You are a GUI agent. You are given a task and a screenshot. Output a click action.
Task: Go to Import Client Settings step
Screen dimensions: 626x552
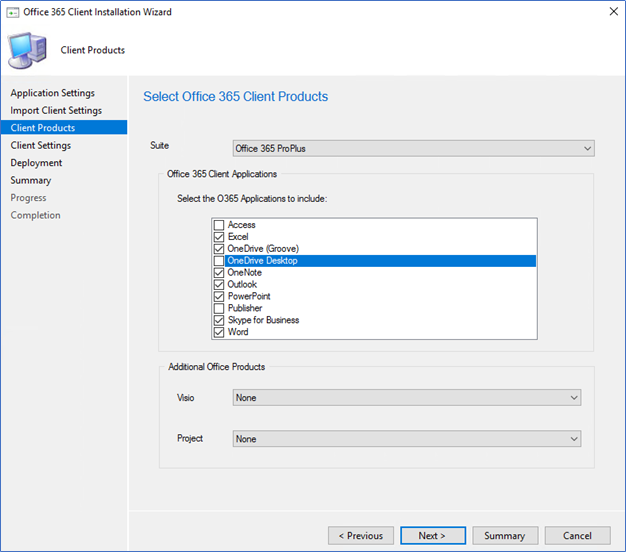point(56,111)
